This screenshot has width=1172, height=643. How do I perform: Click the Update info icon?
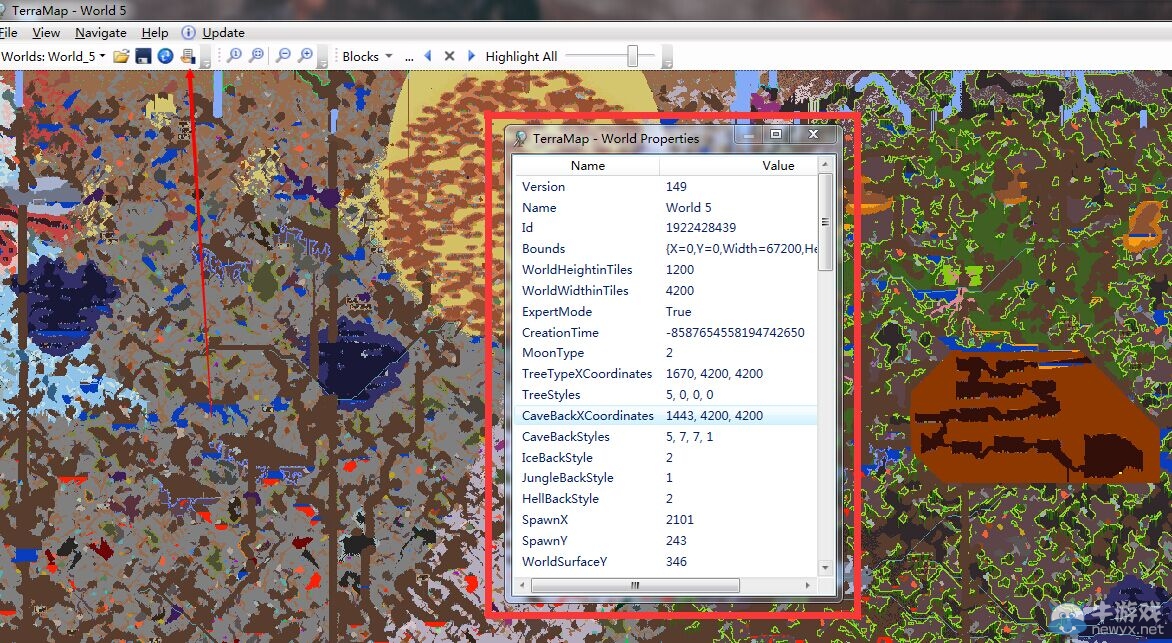pyautogui.click(x=188, y=32)
